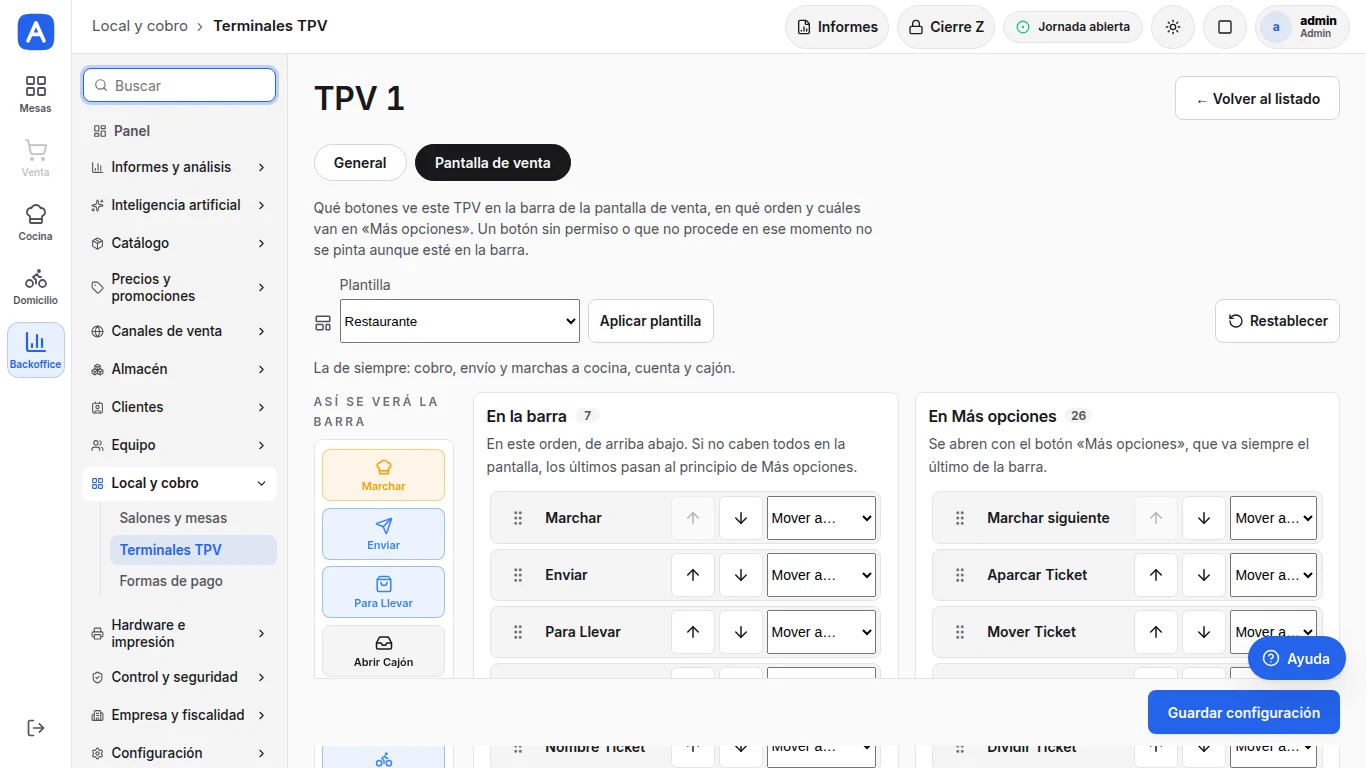The width and height of the screenshot is (1366, 768).
Task: Open 'Mover a...' dropdown for Marchar
Action: (821, 518)
